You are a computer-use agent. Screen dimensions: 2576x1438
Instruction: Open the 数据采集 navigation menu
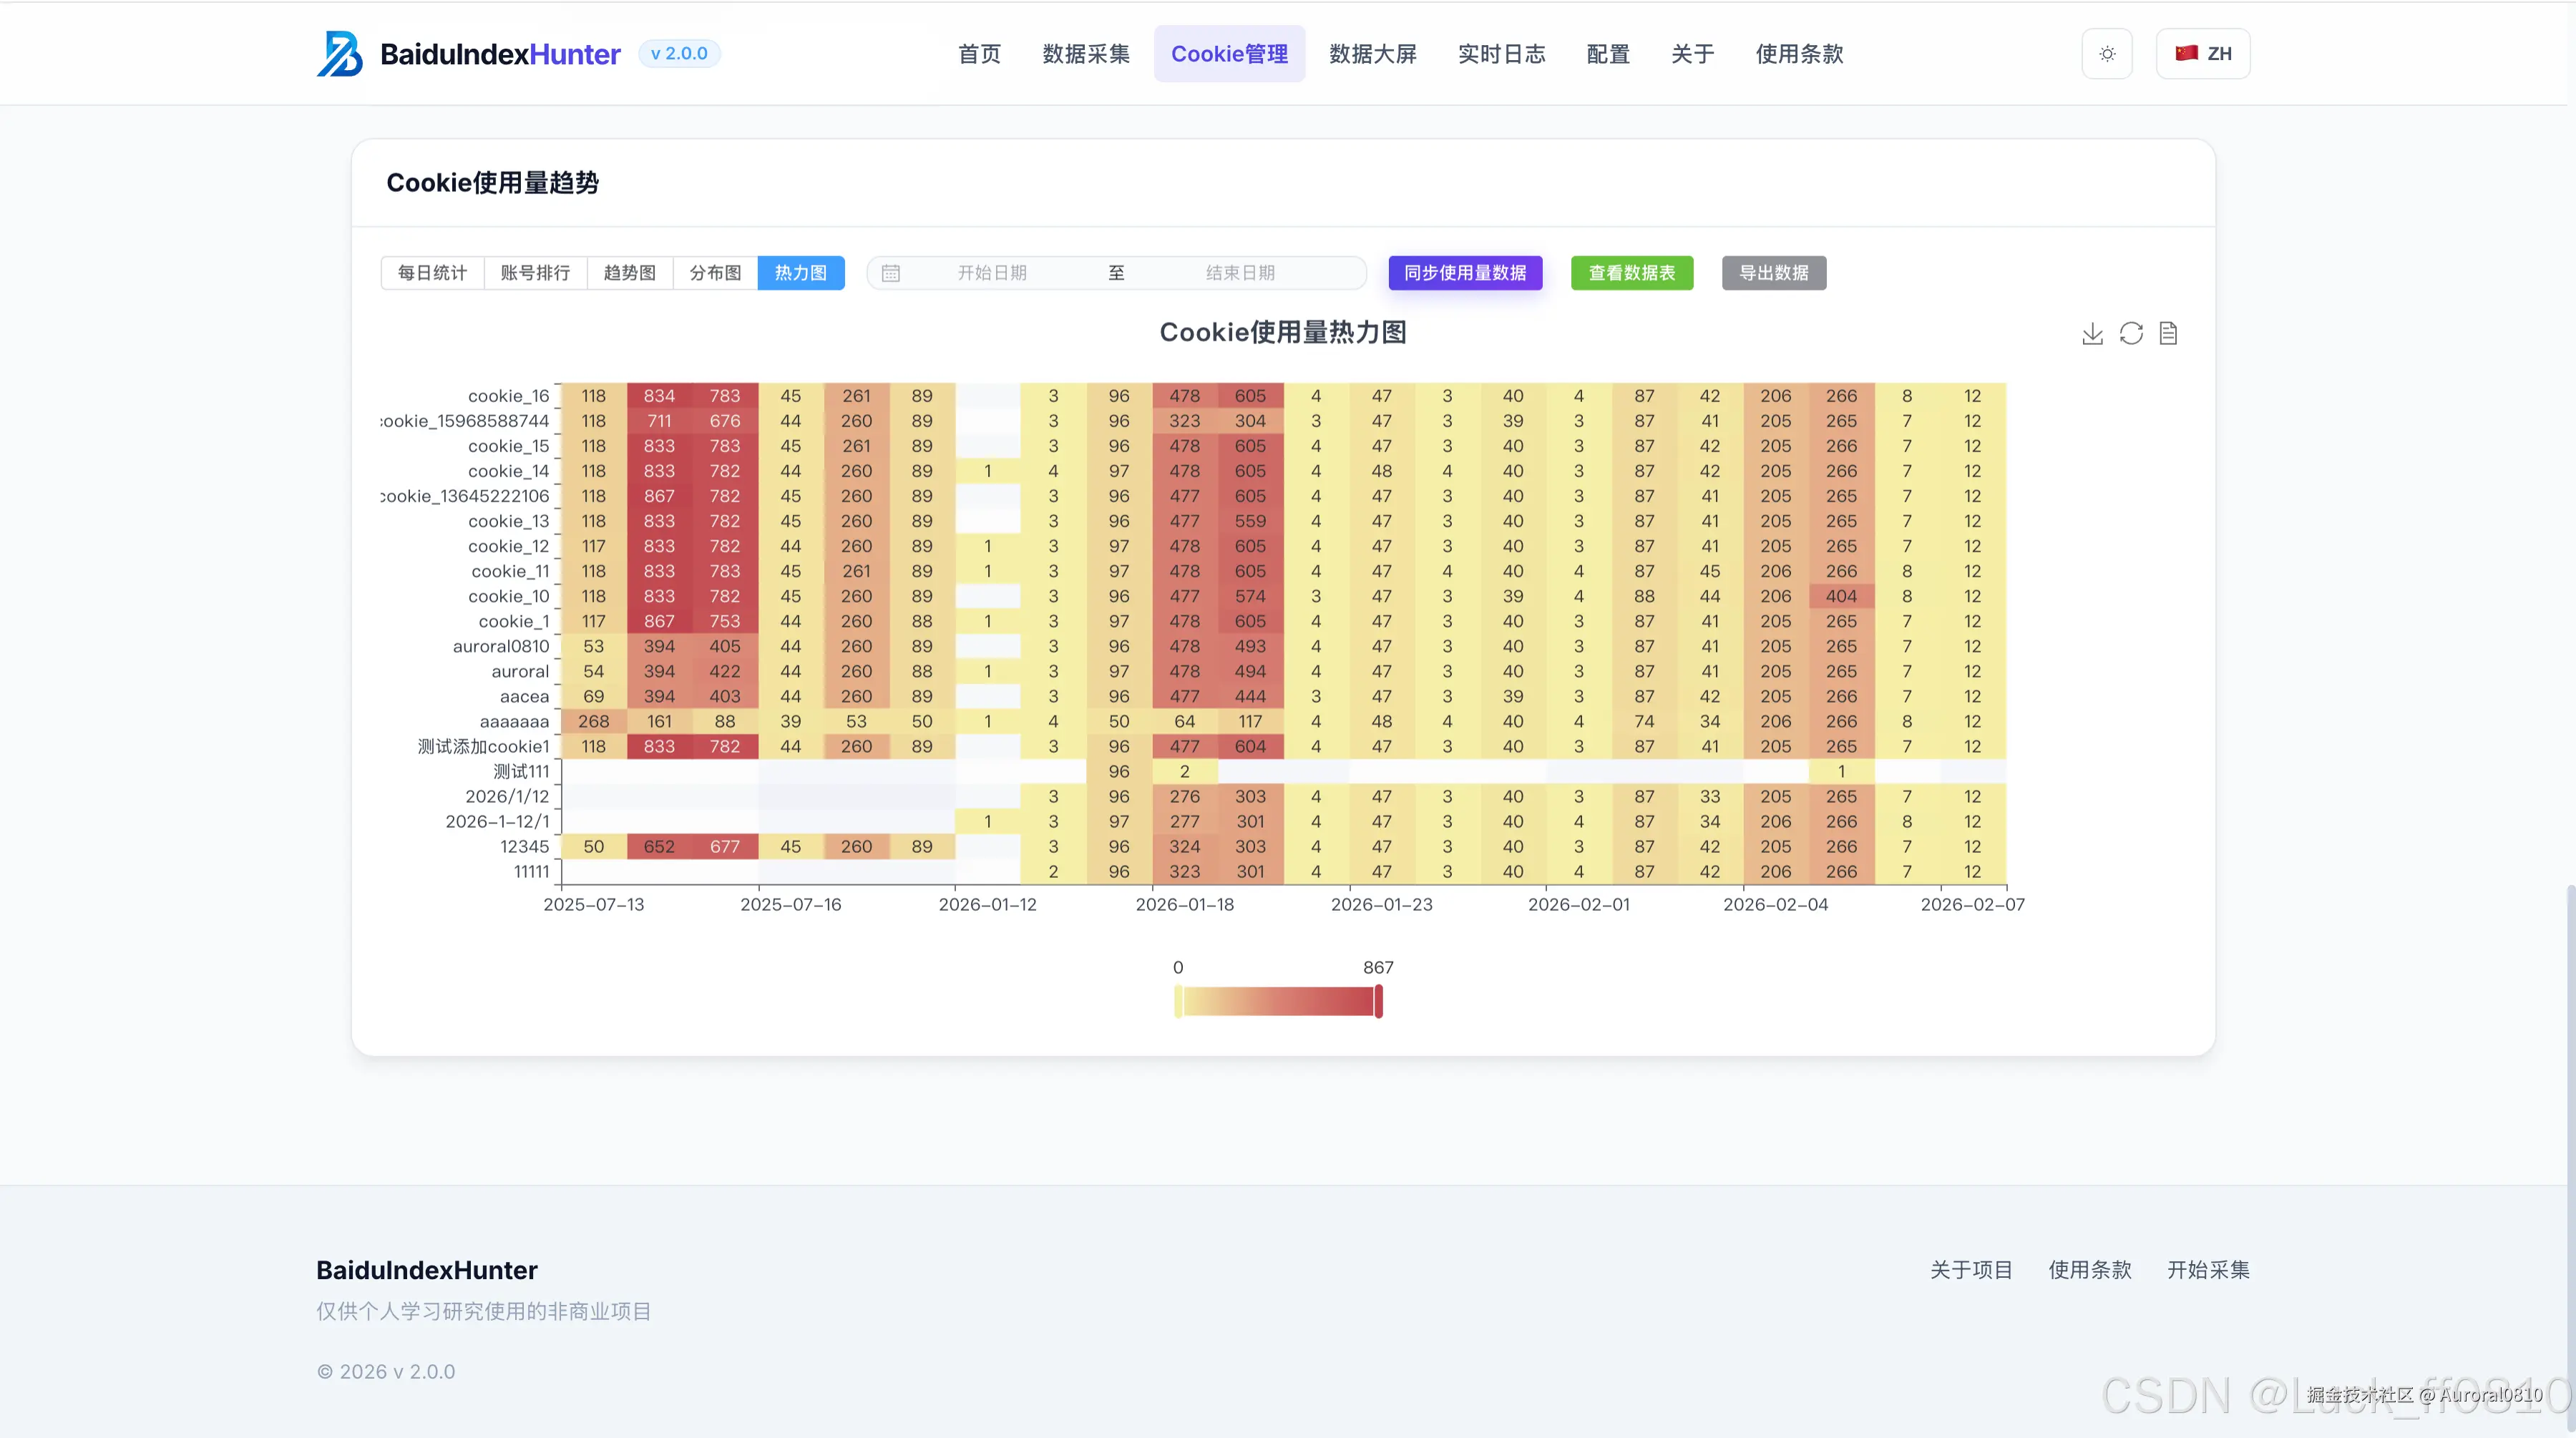pyautogui.click(x=1086, y=54)
